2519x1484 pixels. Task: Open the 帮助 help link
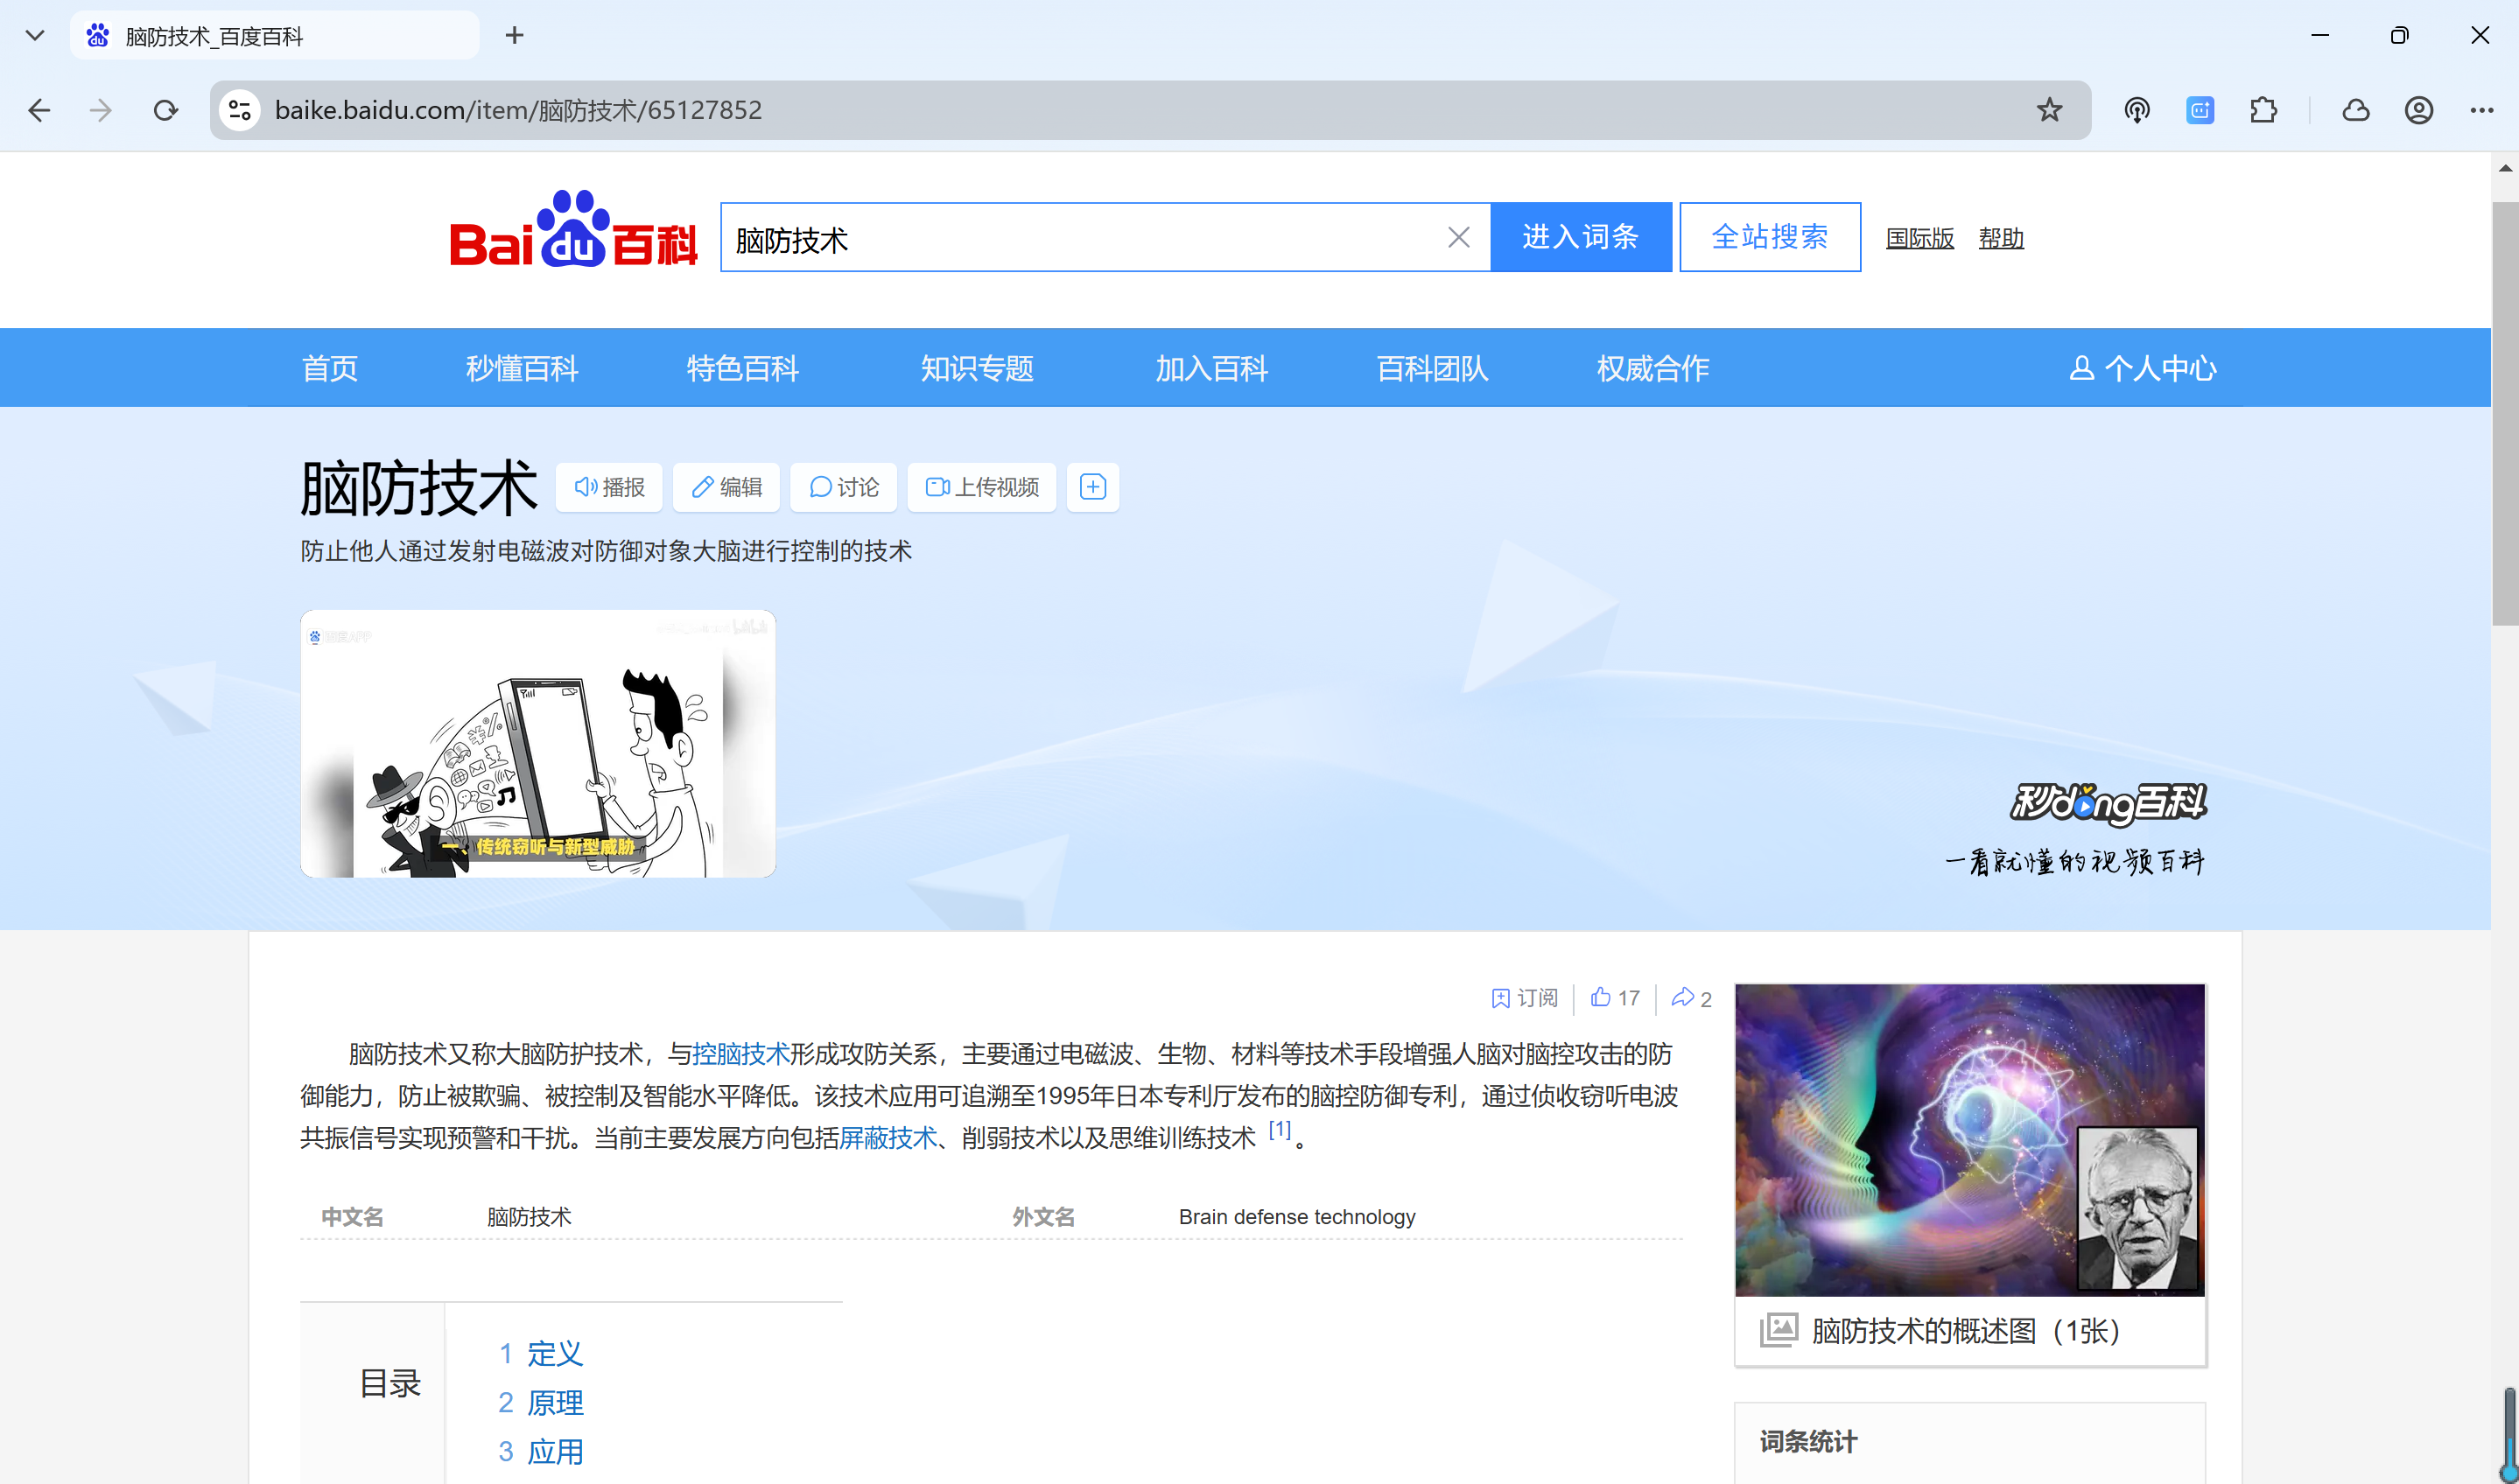[2000, 238]
